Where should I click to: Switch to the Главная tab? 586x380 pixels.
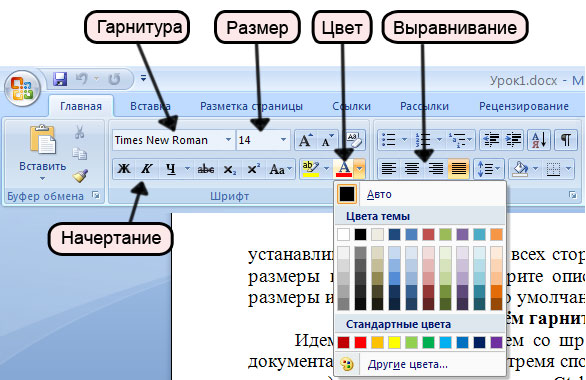coord(81,106)
